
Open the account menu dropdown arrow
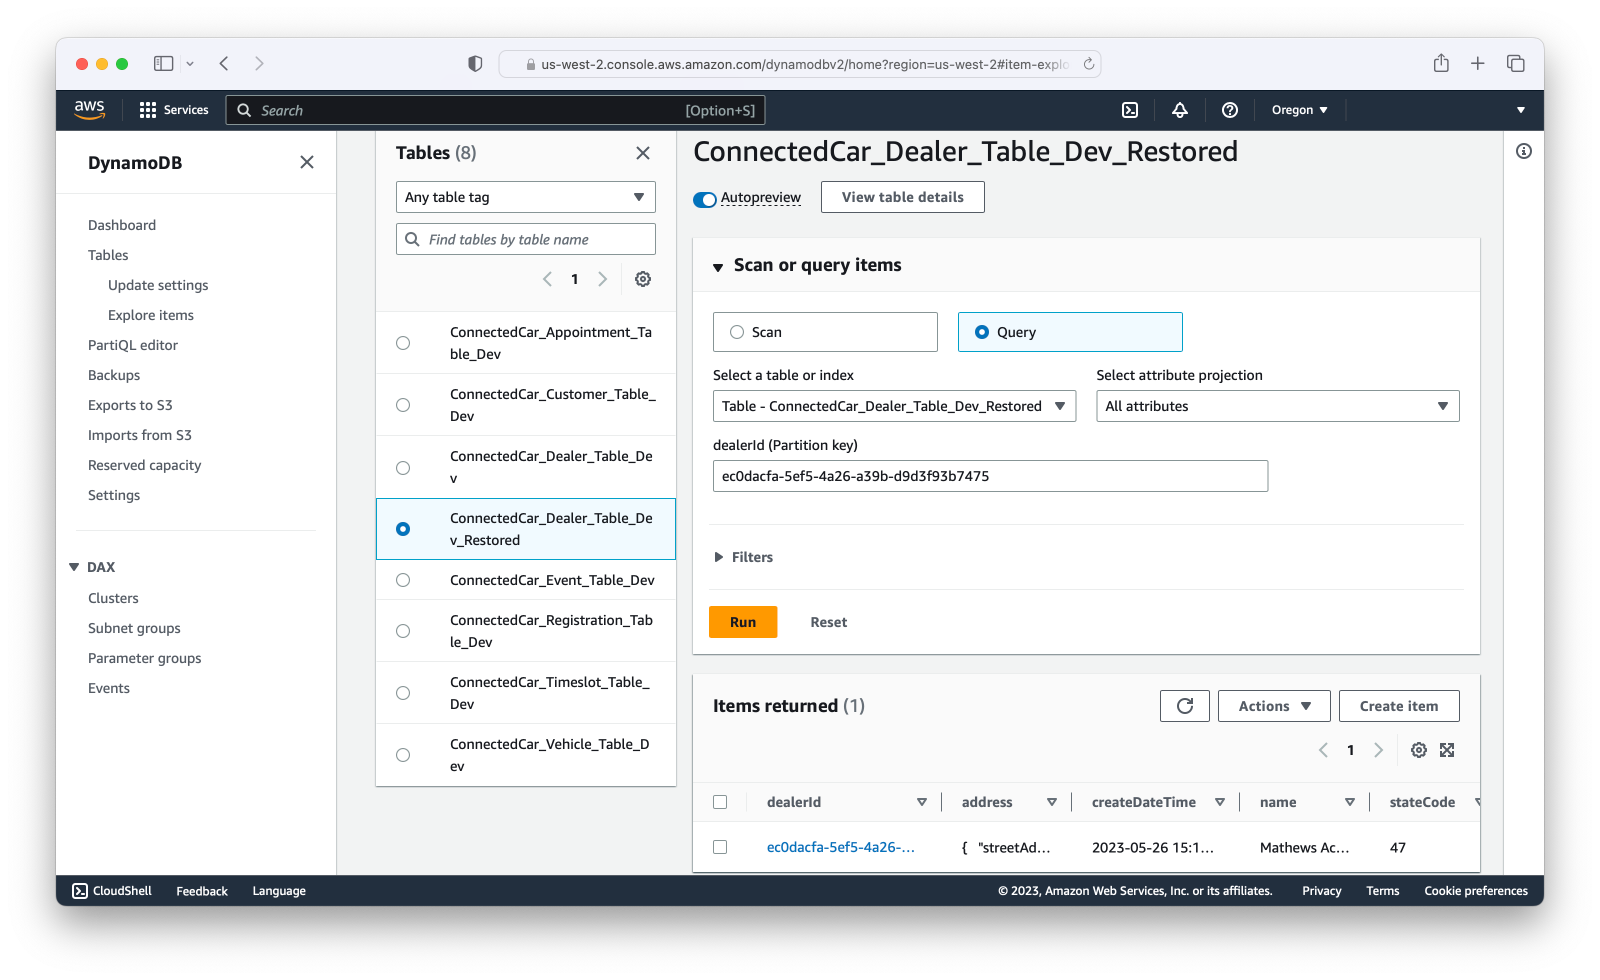pos(1521,110)
